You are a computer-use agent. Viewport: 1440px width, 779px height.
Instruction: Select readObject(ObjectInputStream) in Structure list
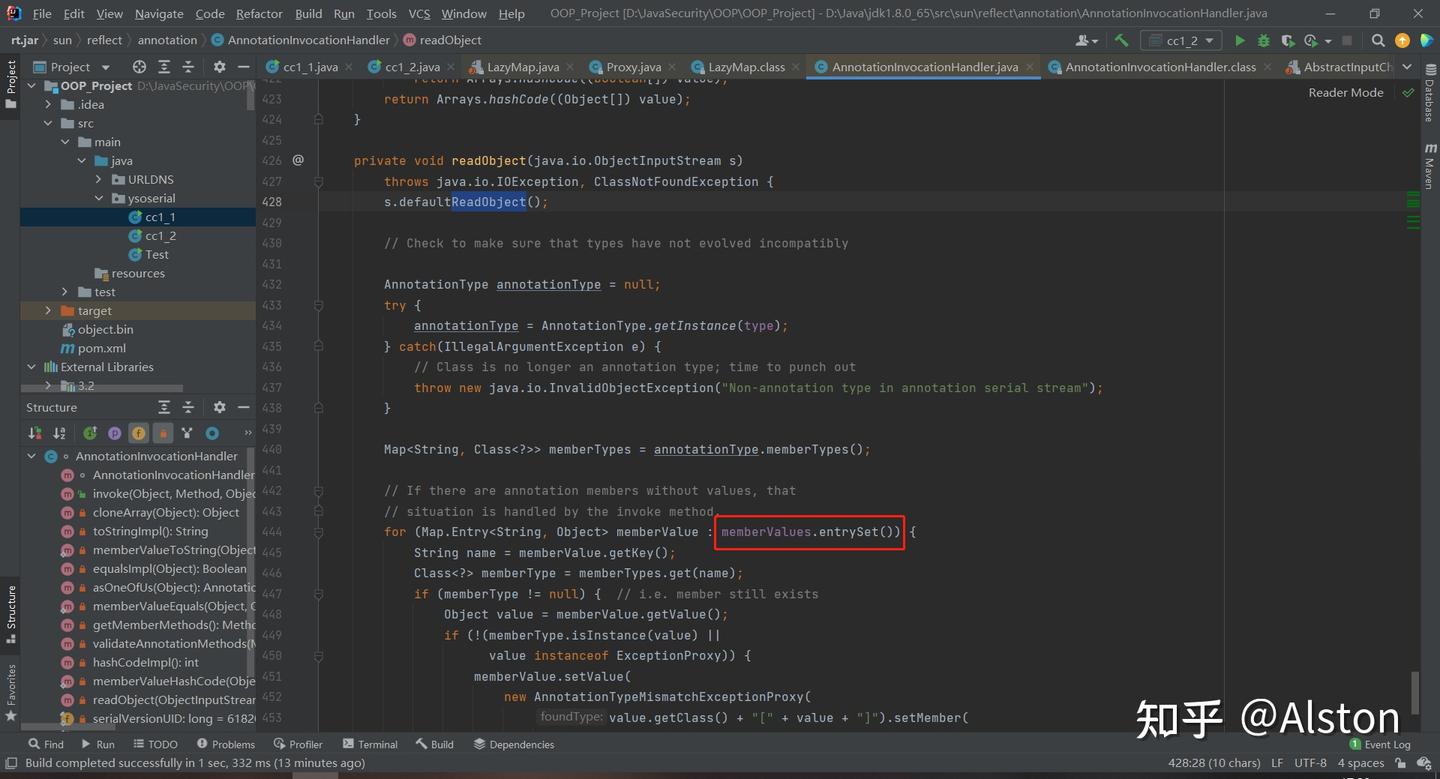coord(173,700)
